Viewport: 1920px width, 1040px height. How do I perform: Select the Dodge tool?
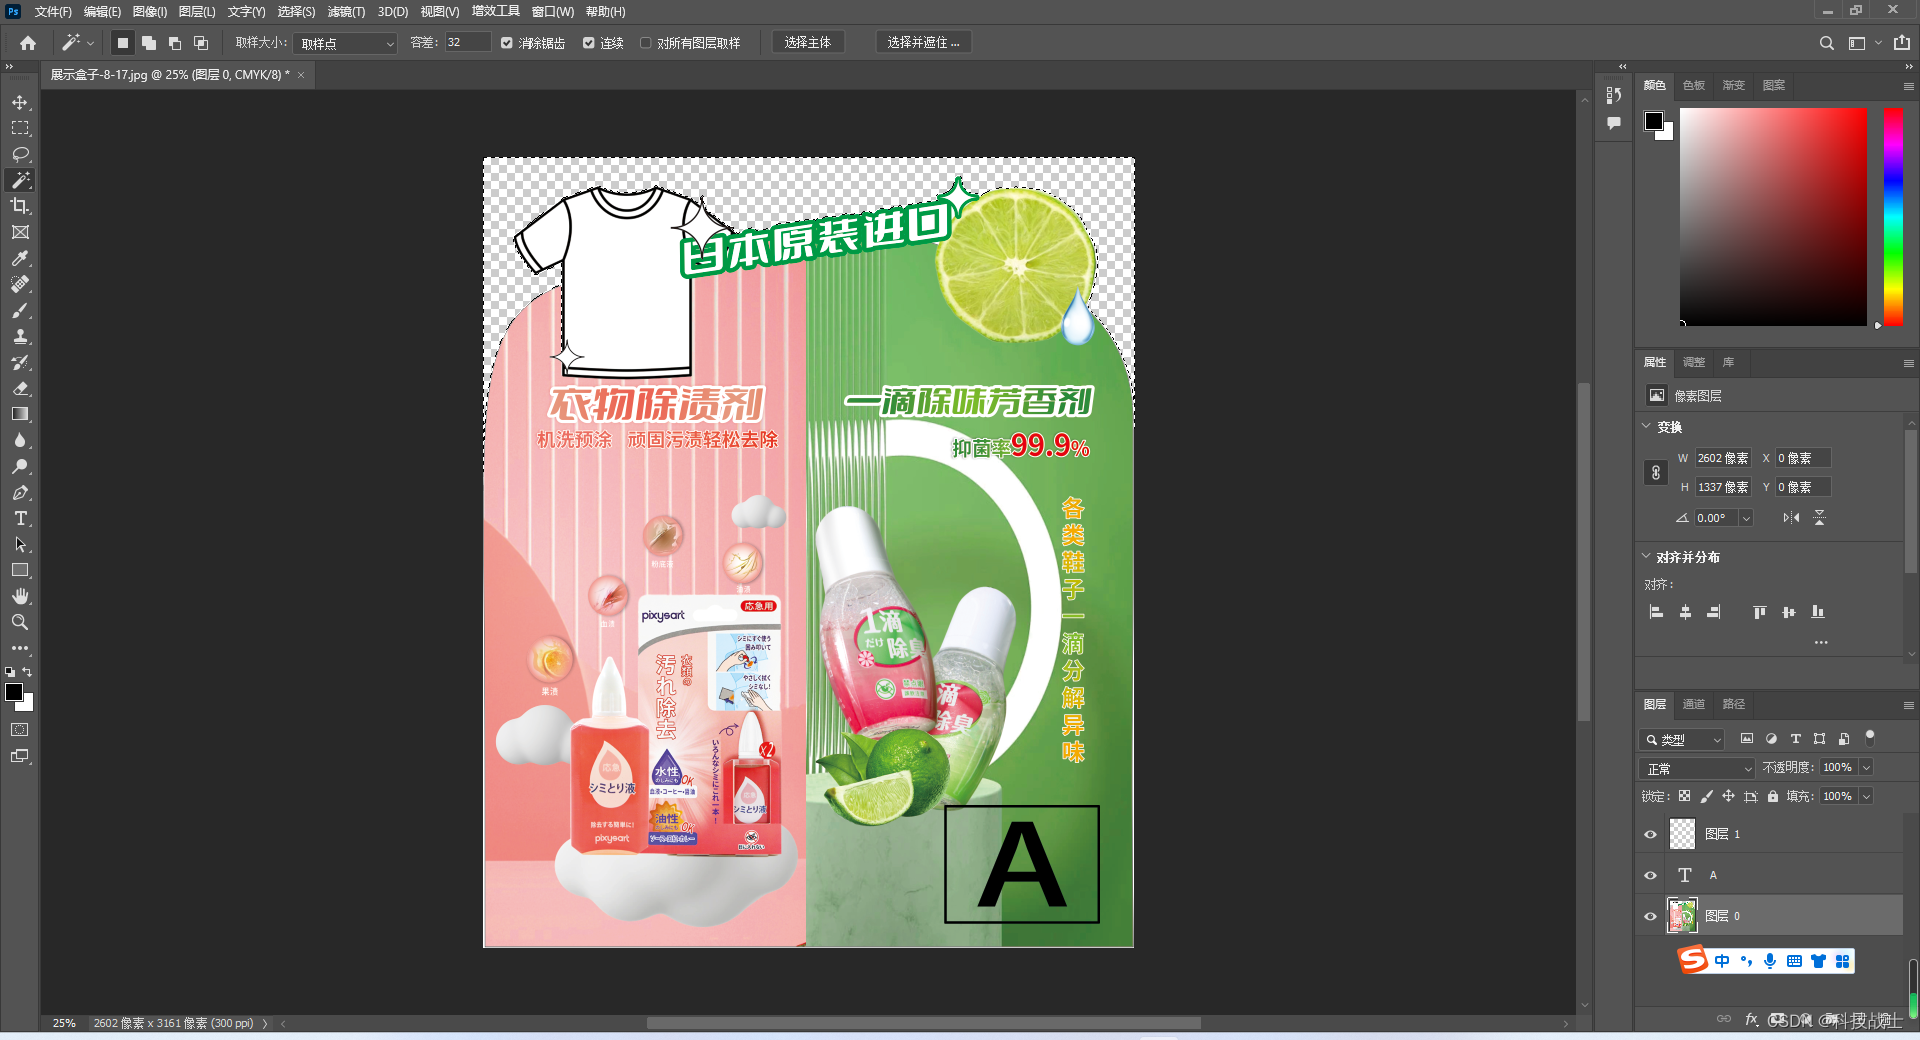20,466
